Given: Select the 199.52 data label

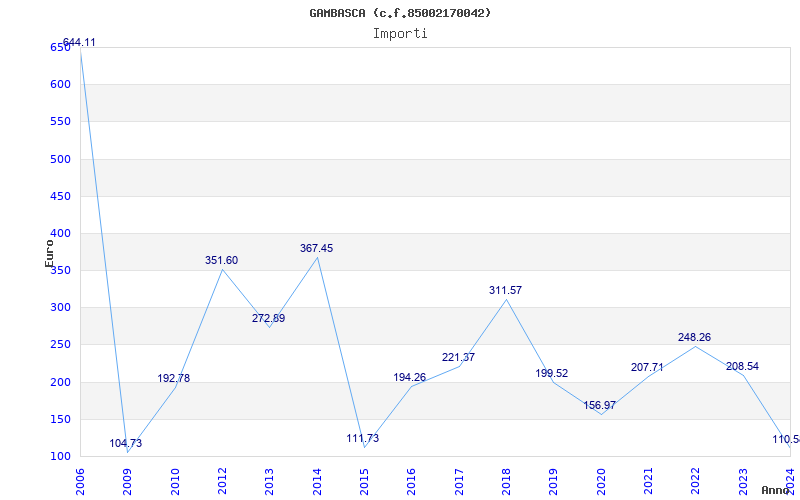Looking at the screenshot, I should [552, 373].
